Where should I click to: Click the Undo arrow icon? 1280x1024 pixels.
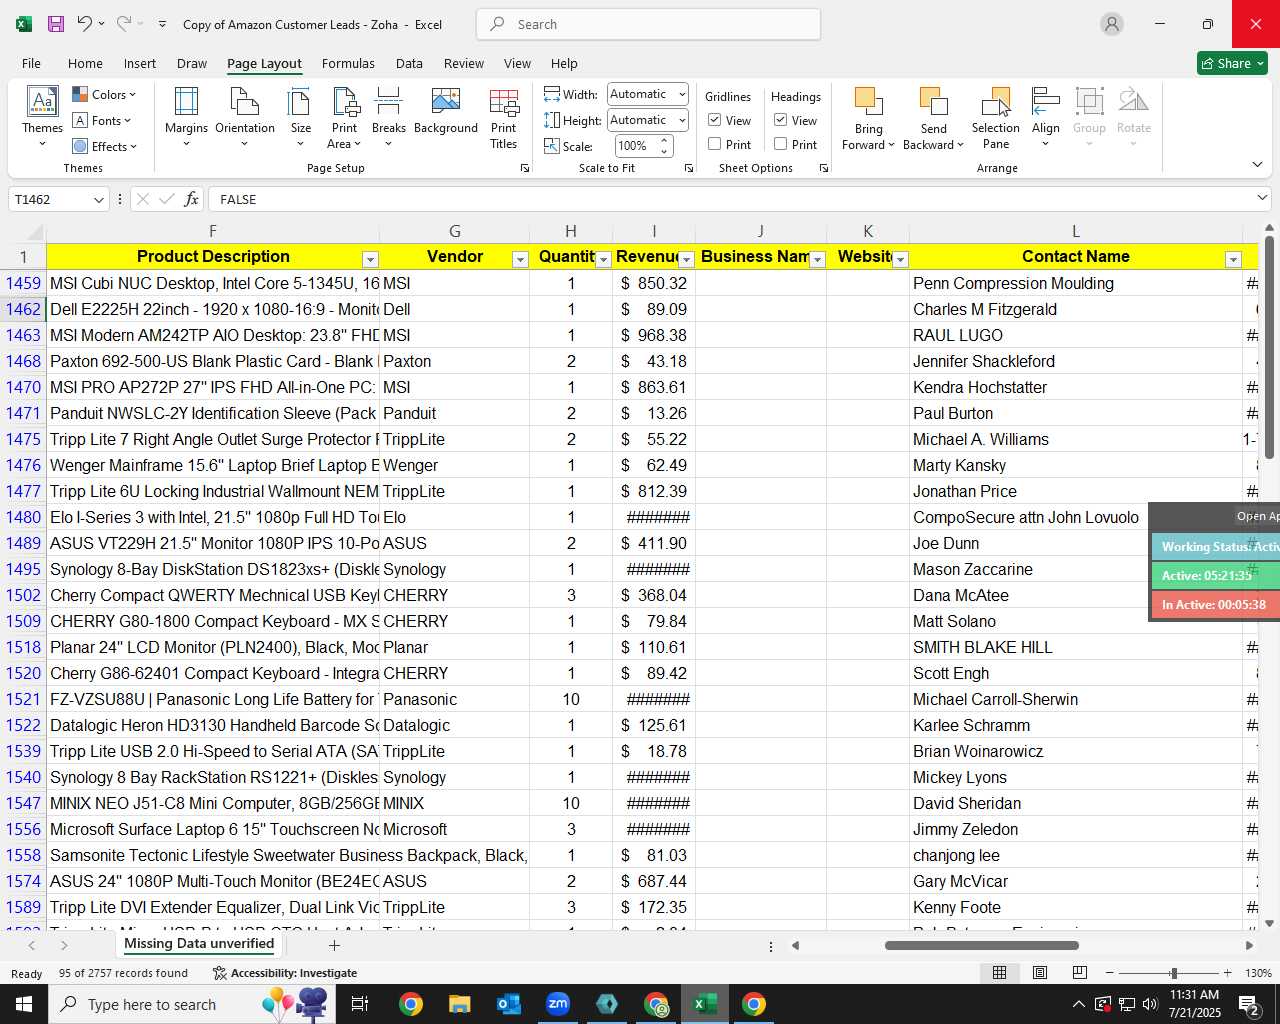[85, 24]
